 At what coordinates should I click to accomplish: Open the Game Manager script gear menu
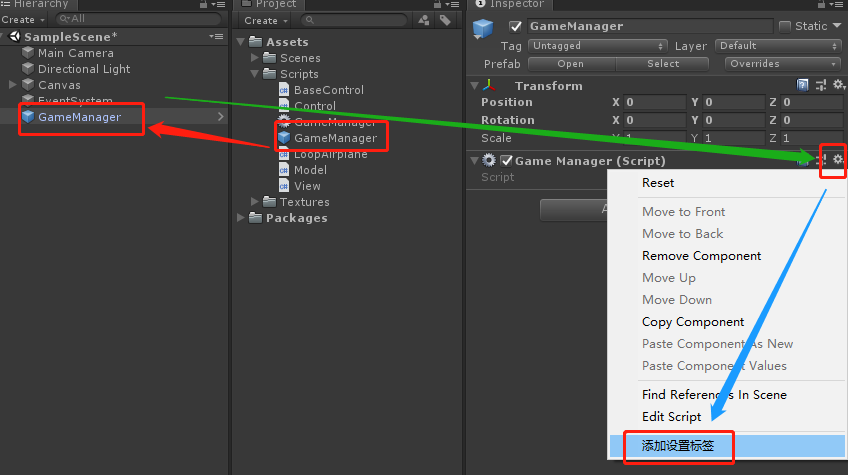pyautogui.click(x=838, y=160)
